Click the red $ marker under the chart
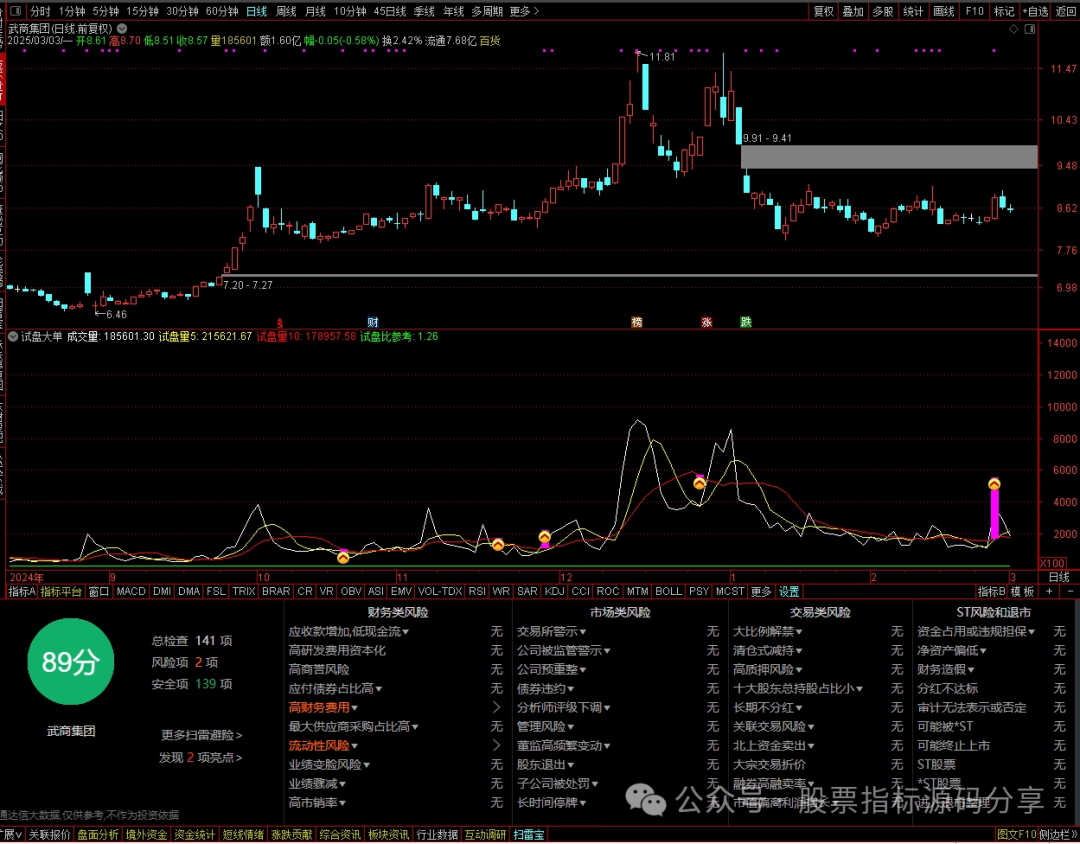Screen dimensions: 1080x844 [280, 322]
